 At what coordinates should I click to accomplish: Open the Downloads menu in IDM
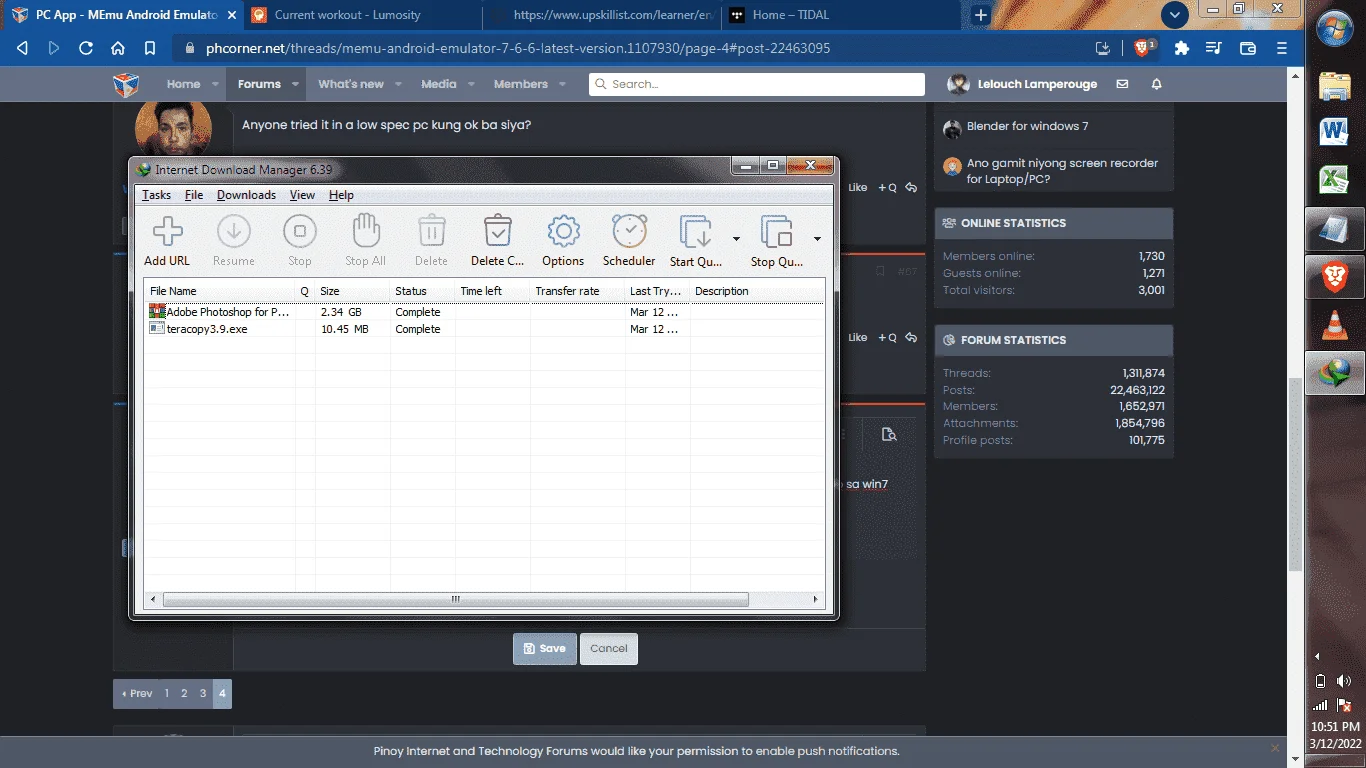click(246, 195)
